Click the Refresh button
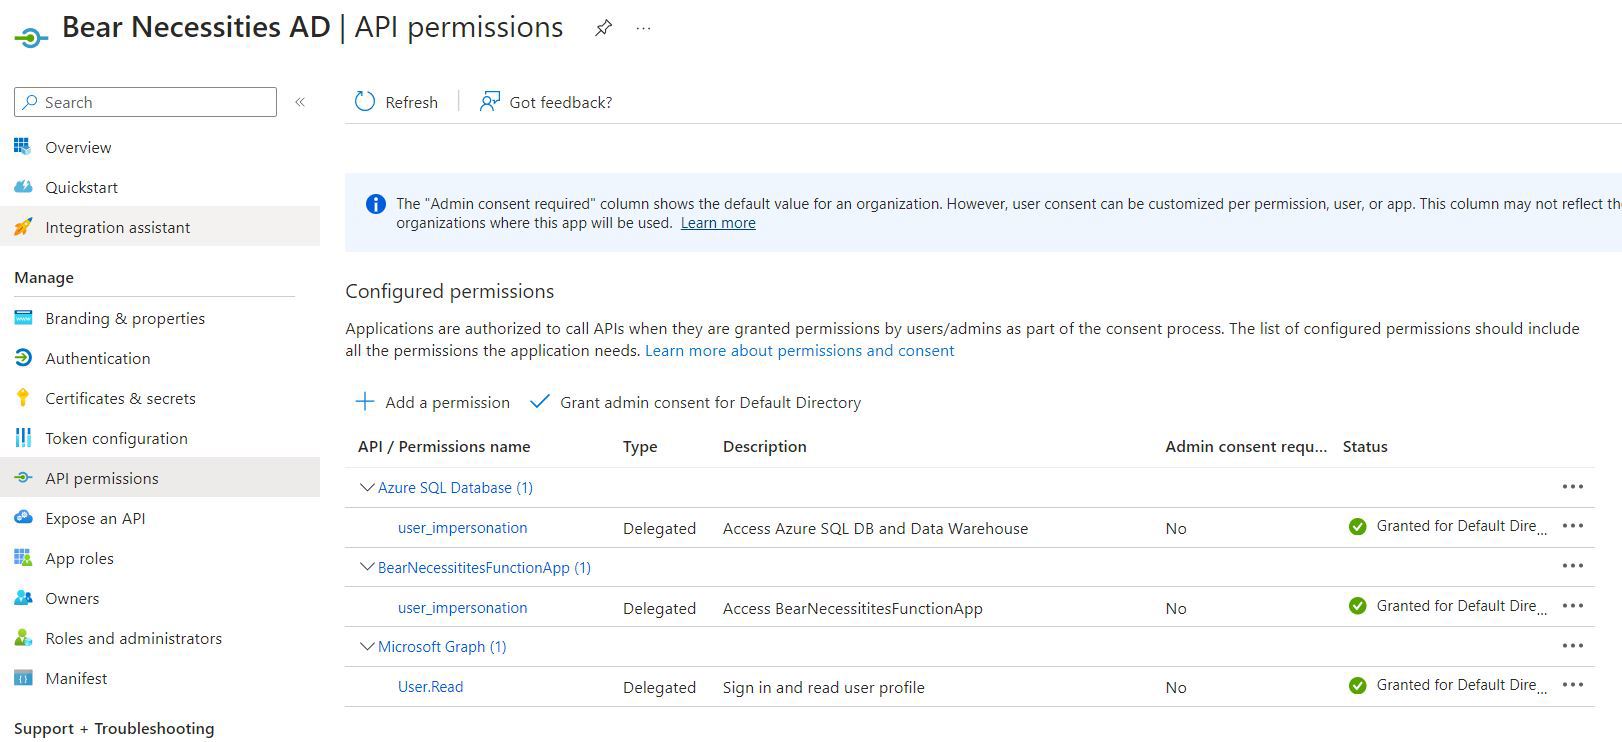The width and height of the screenshot is (1622, 742). (396, 102)
